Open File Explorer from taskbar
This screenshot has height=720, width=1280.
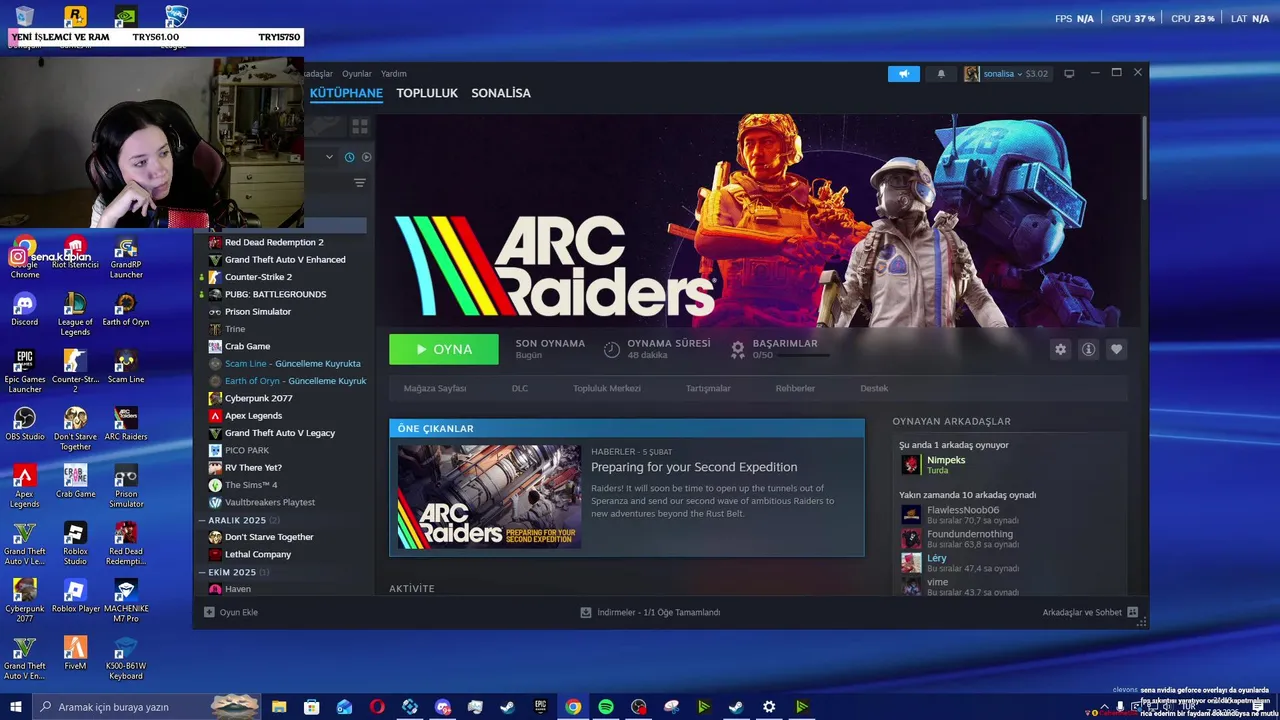(x=279, y=707)
